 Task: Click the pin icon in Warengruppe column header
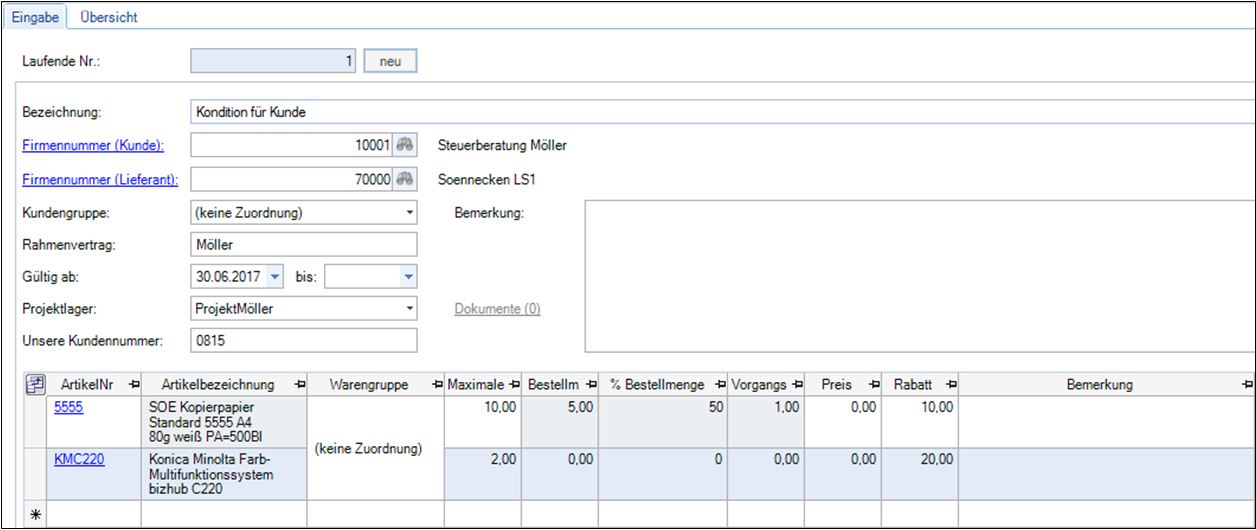[x=436, y=385]
